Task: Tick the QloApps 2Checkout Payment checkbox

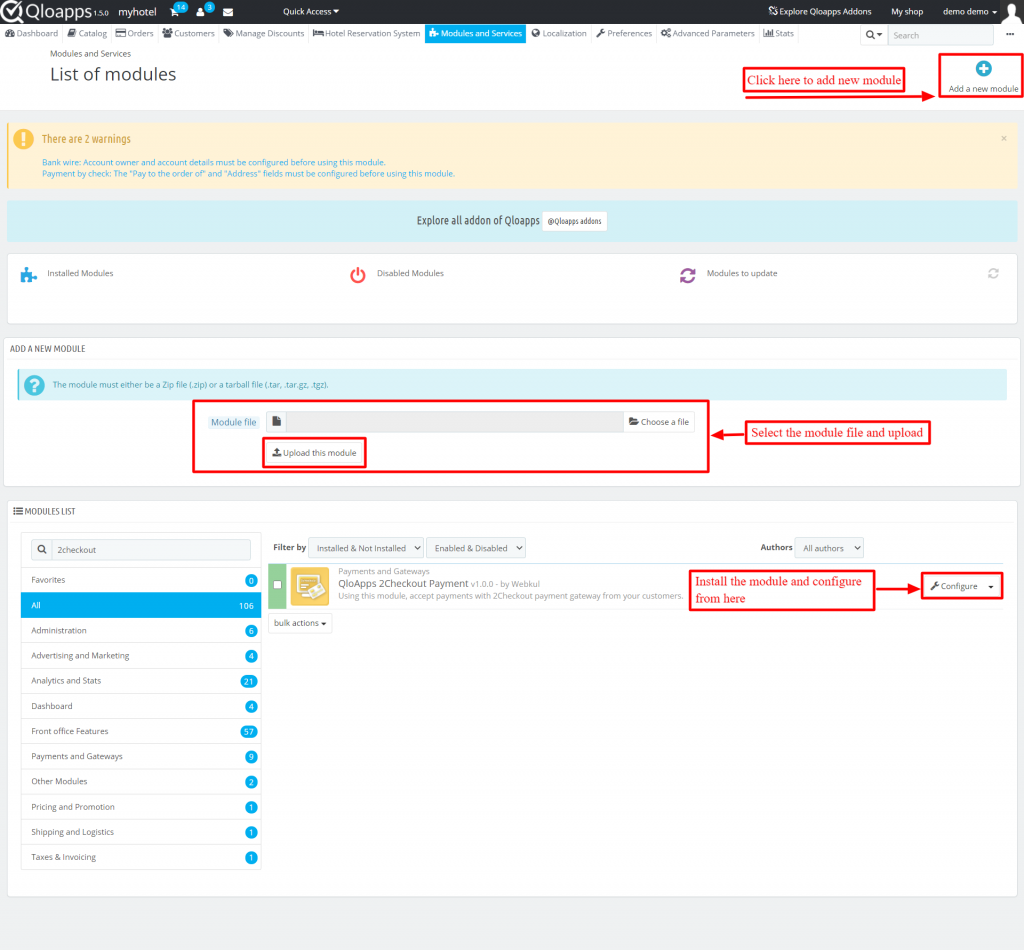Action: (x=278, y=585)
